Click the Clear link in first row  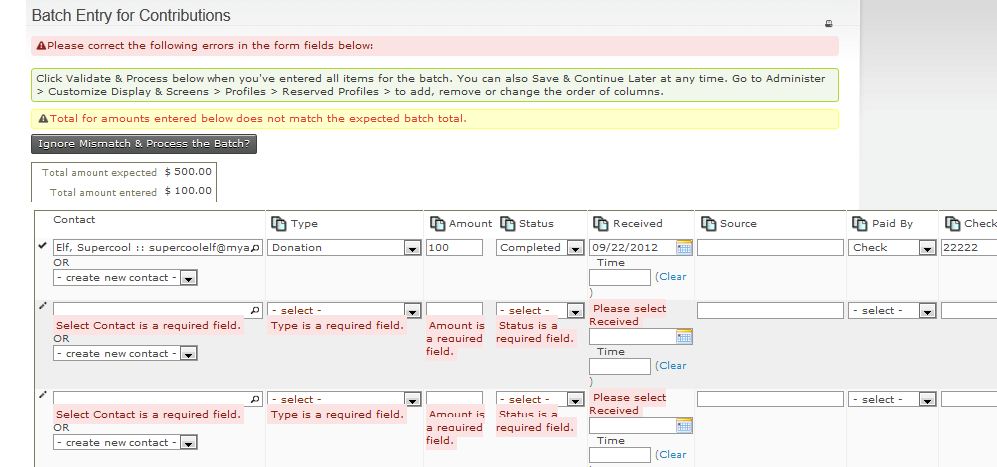coord(672,277)
